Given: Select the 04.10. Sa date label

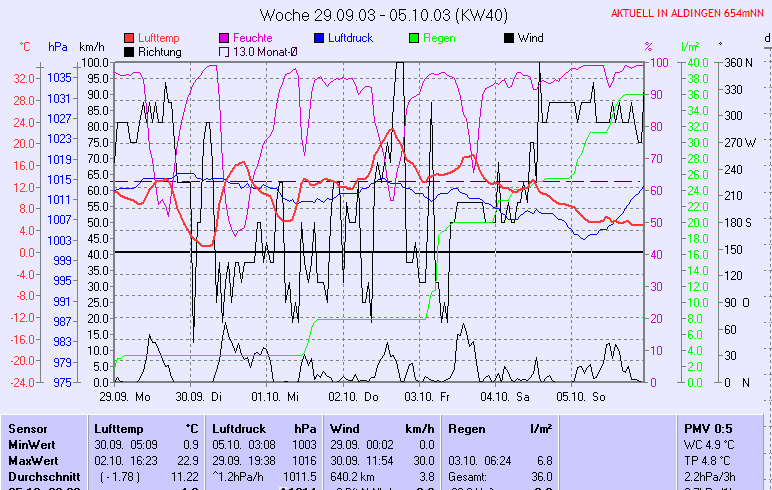Looking at the screenshot, I should coord(504,396).
